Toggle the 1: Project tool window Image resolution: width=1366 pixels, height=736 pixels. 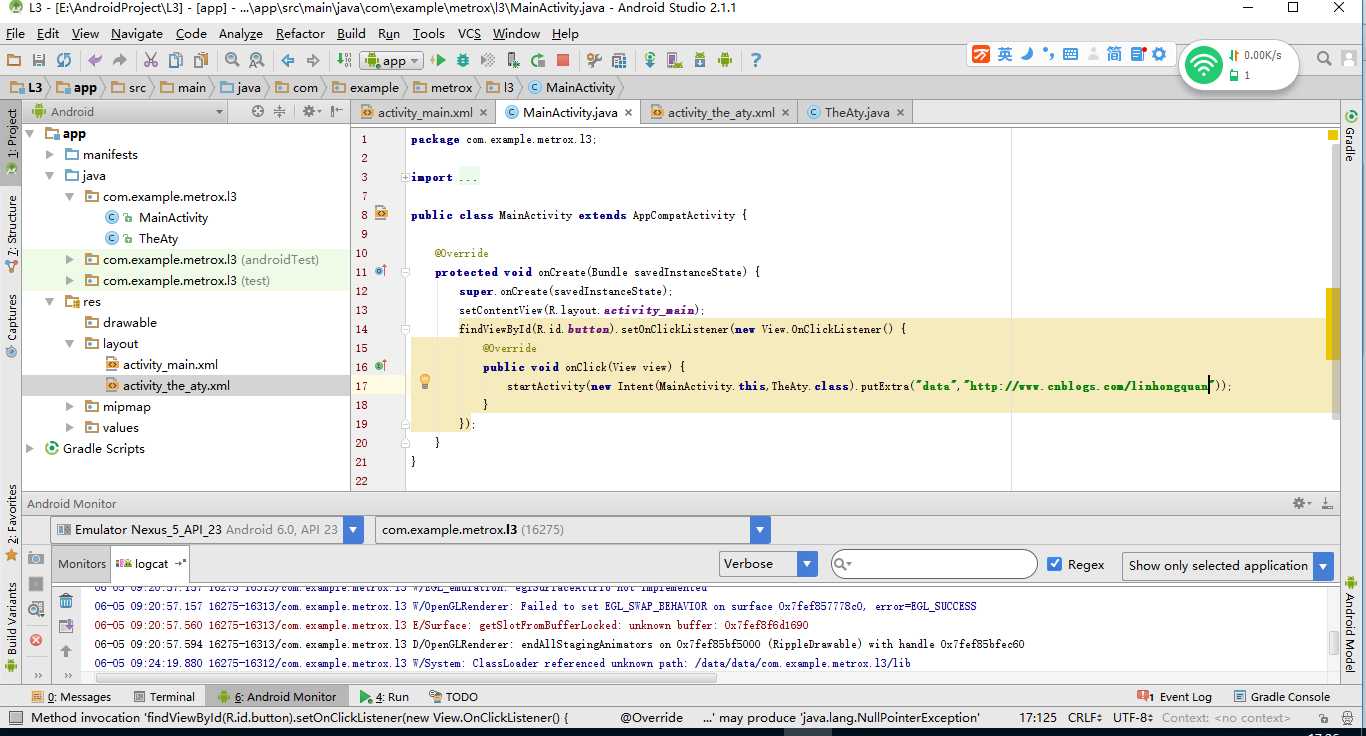[x=11, y=143]
